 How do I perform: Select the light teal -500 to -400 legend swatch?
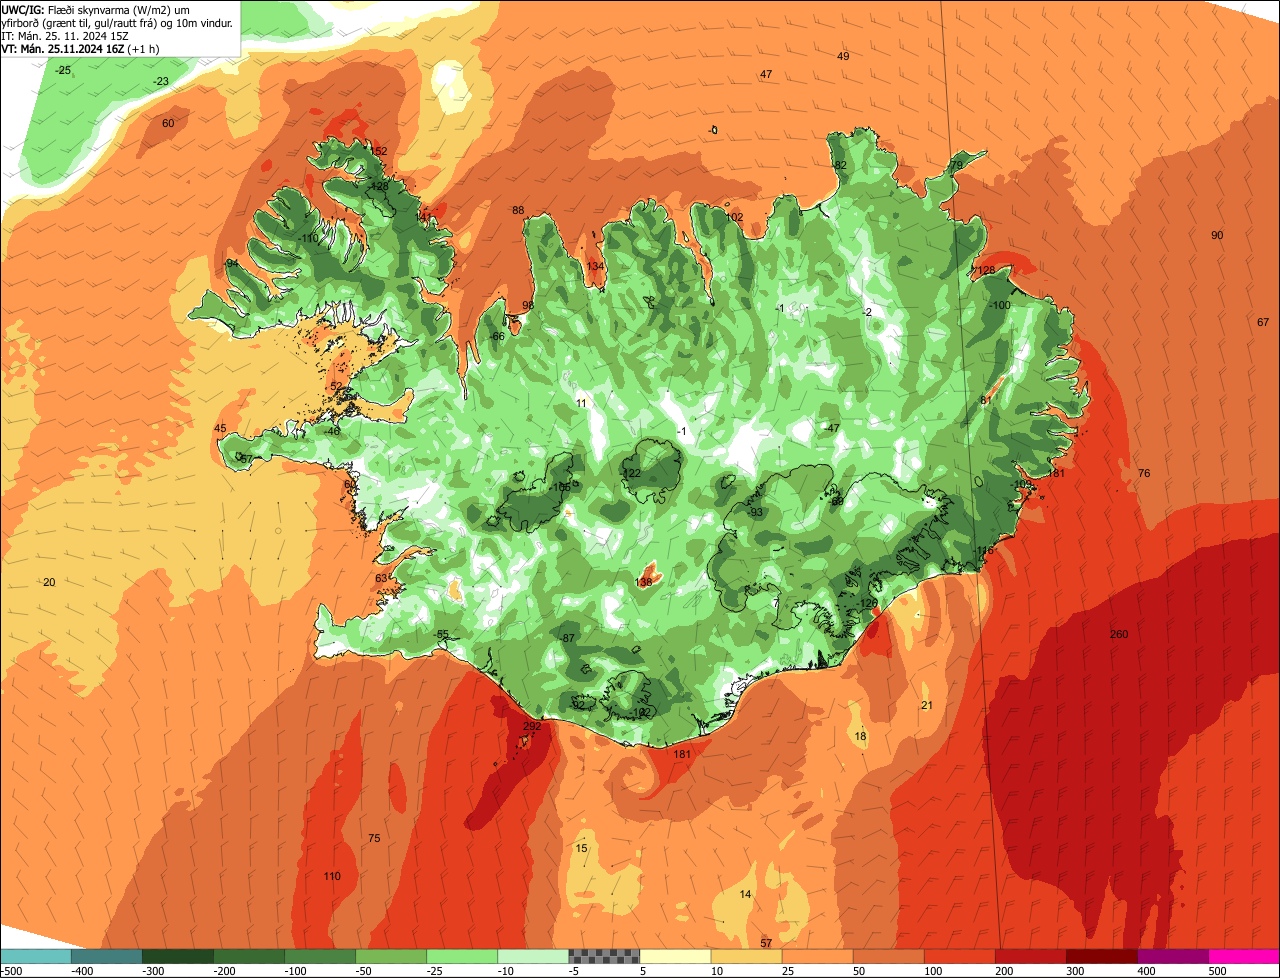pos(35,957)
